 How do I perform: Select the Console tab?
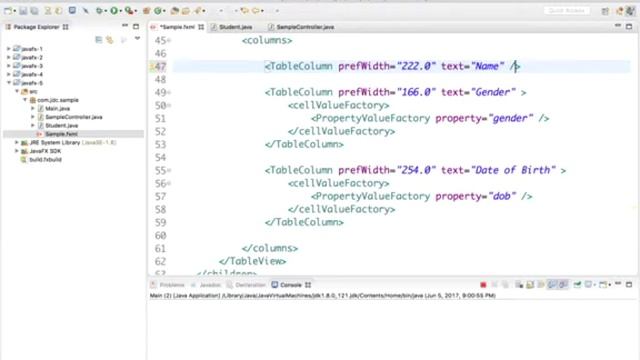point(291,285)
